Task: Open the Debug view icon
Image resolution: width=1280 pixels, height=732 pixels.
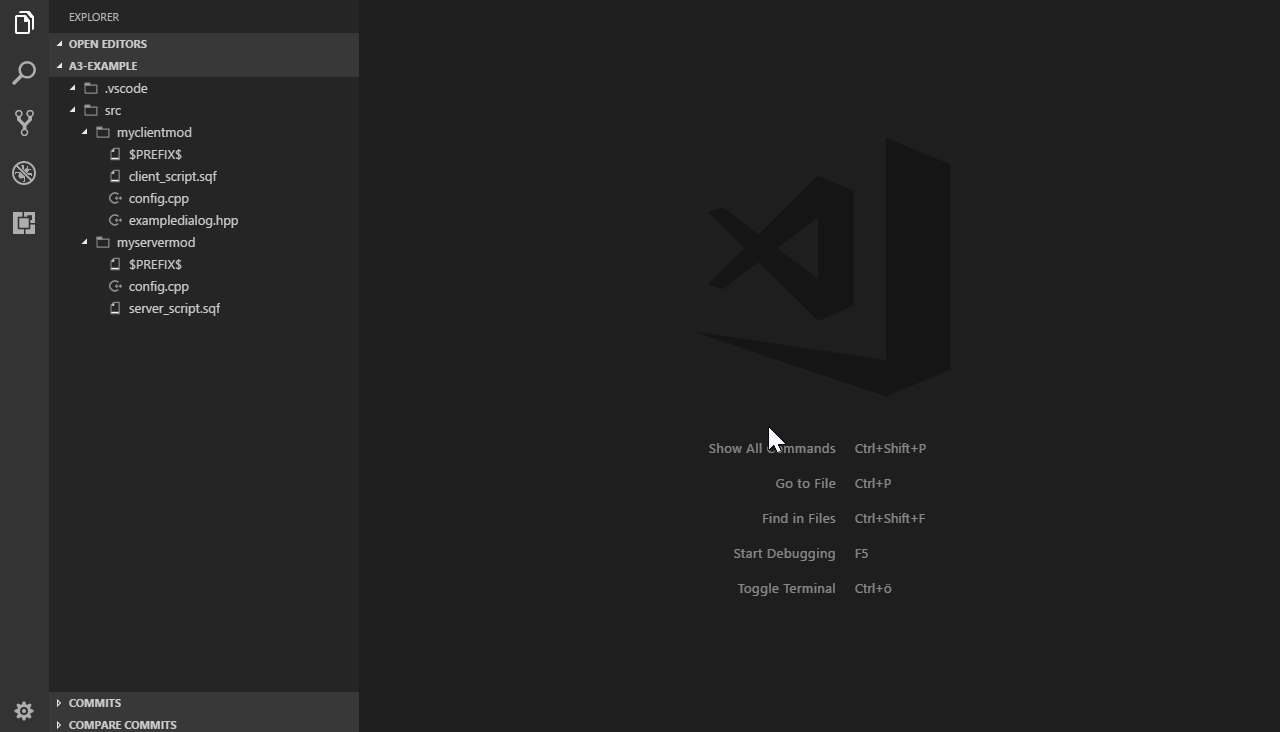Action: (24, 172)
